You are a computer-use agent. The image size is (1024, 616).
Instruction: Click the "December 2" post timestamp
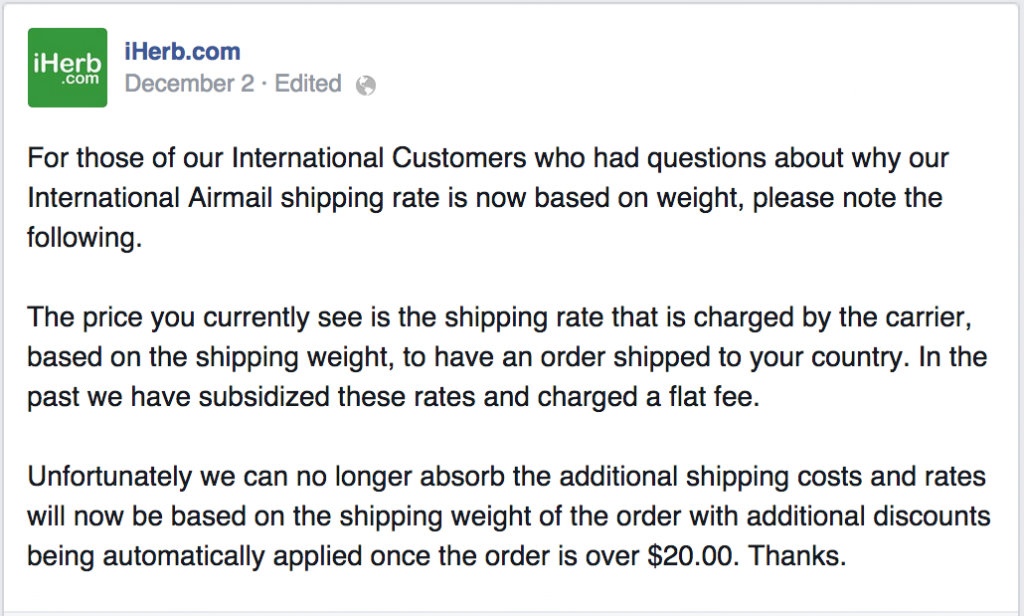click(189, 84)
